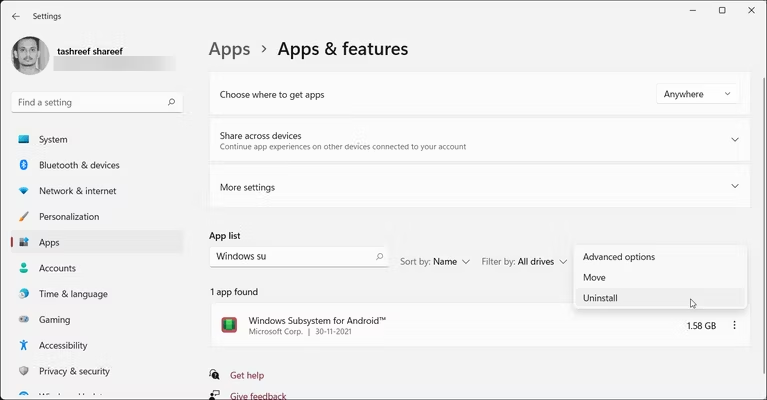
Task: Select the Accessibility label
Action: click(63, 345)
